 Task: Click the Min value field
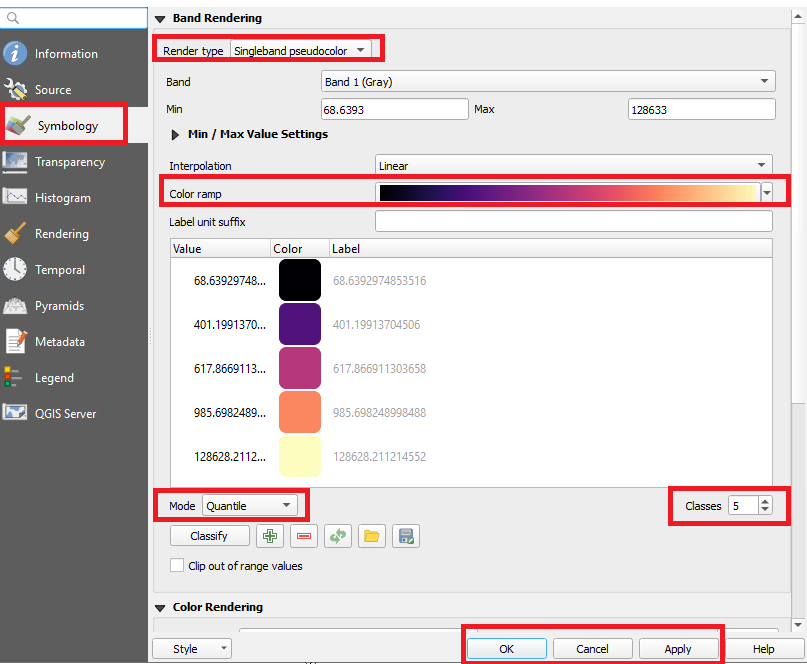395,109
